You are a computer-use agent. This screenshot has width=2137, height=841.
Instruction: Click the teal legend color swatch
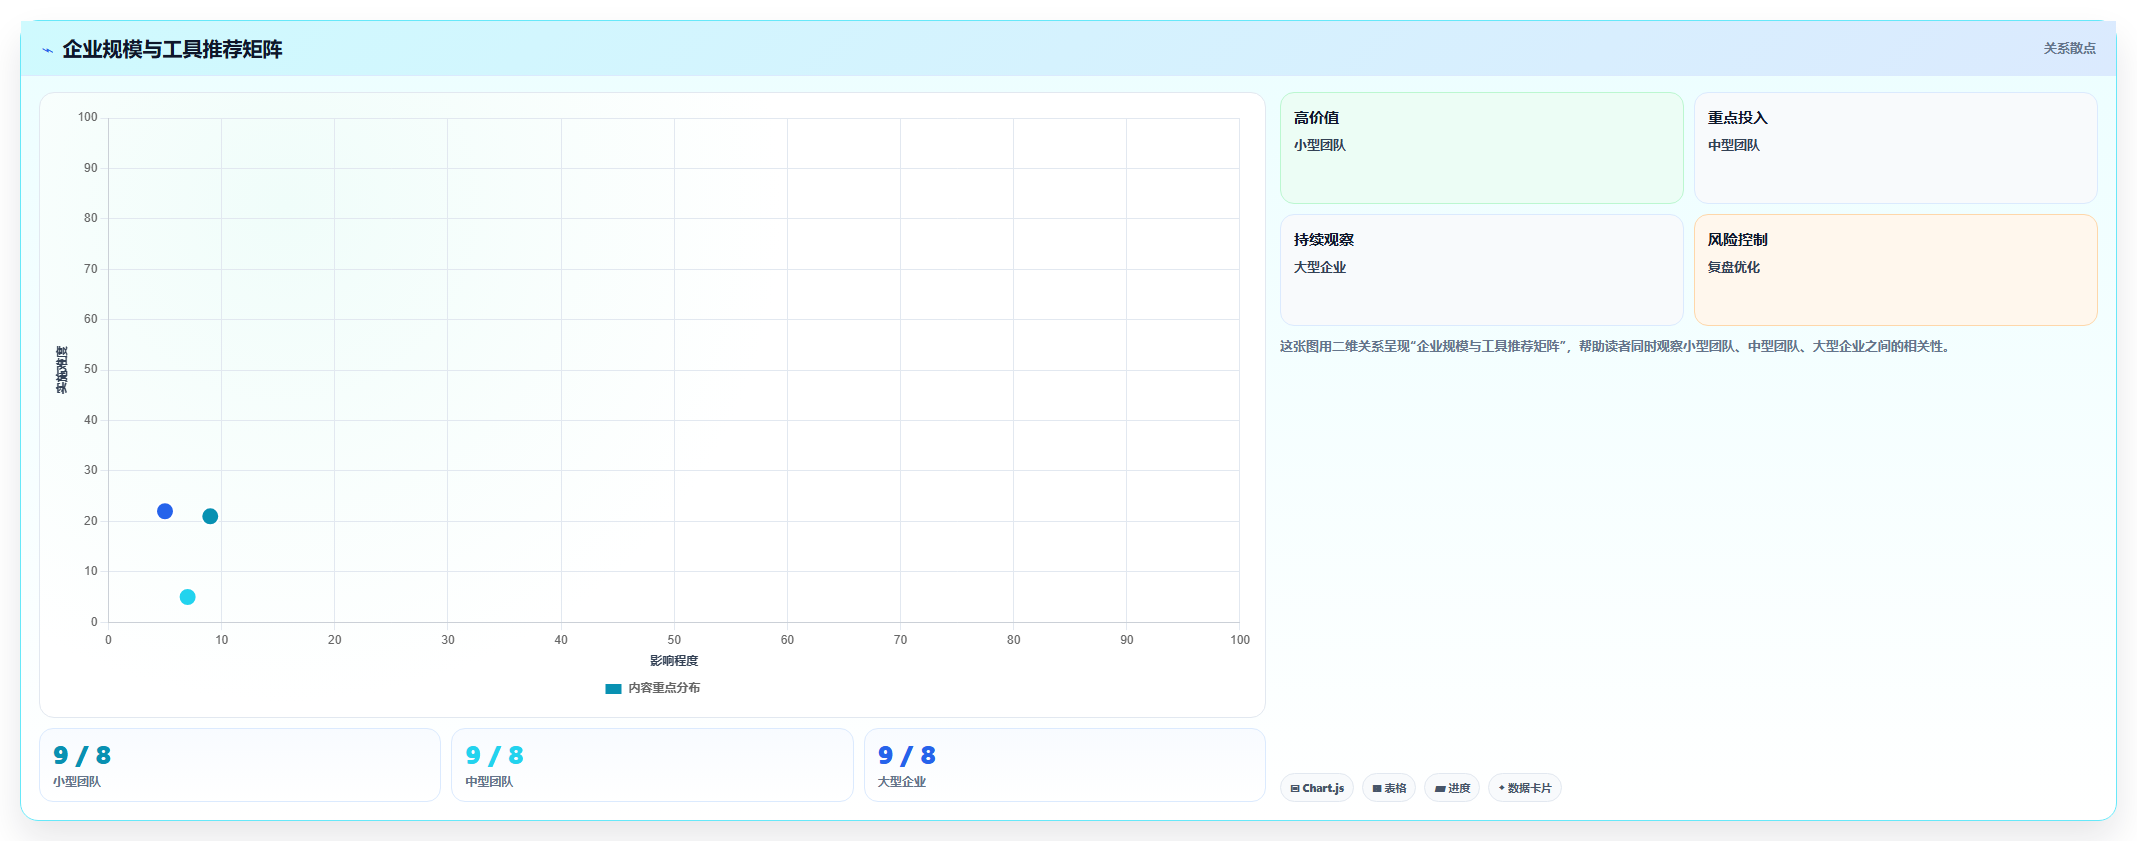[613, 689]
